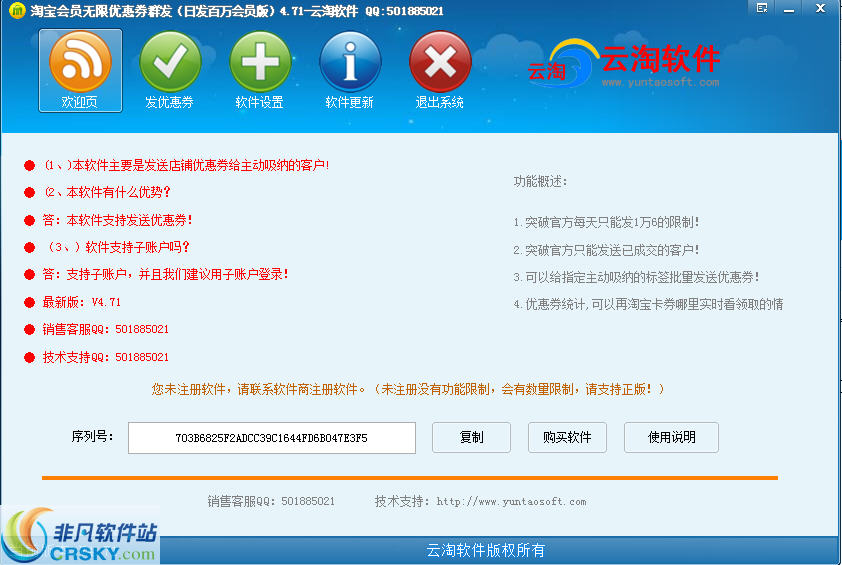Click the orange '您未注册软件' notice
The height and width of the screenshot is (565, 842).
coord(408,389)
